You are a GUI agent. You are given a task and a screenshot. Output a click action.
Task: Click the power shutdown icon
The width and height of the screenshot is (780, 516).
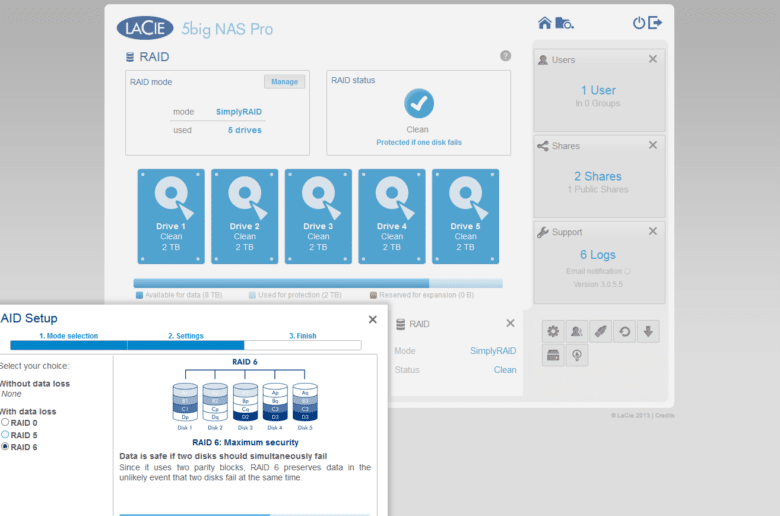tap(639, 23)
